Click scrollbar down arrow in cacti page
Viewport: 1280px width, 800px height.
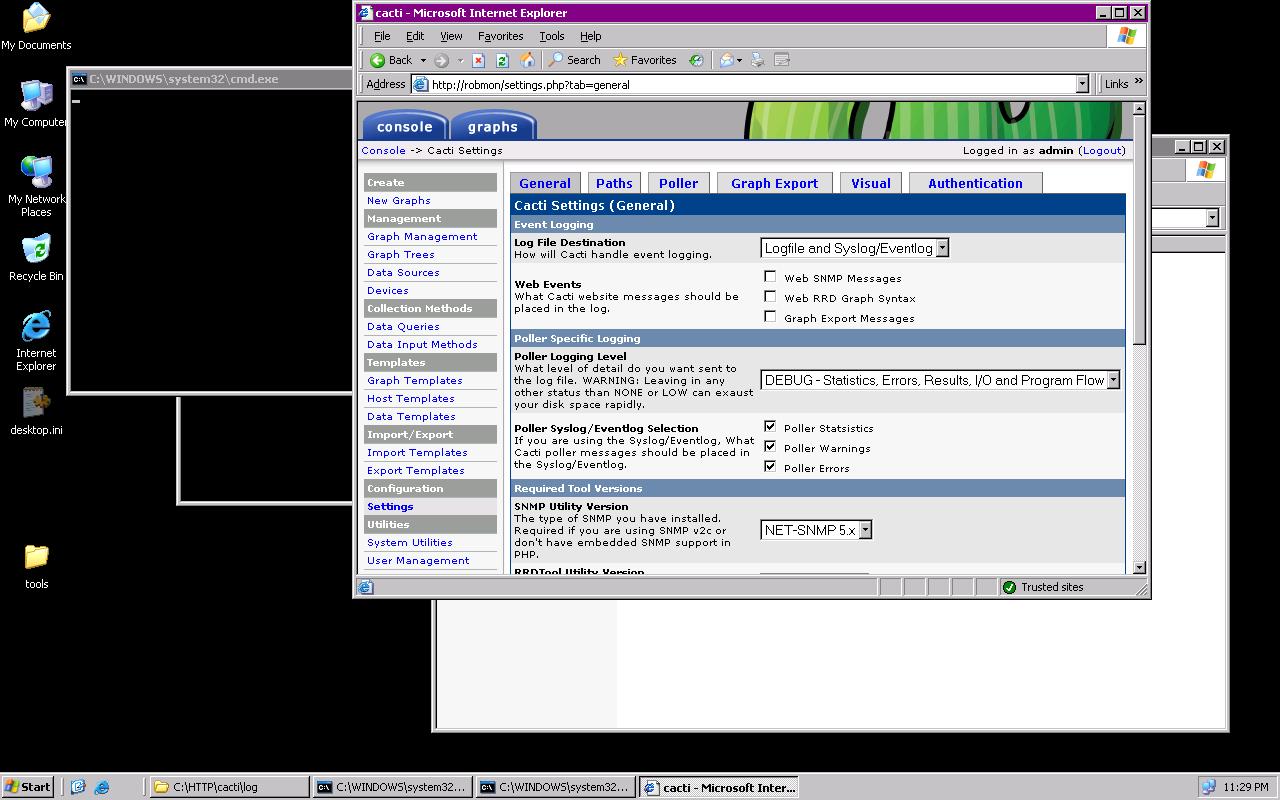coord(1139,567)
